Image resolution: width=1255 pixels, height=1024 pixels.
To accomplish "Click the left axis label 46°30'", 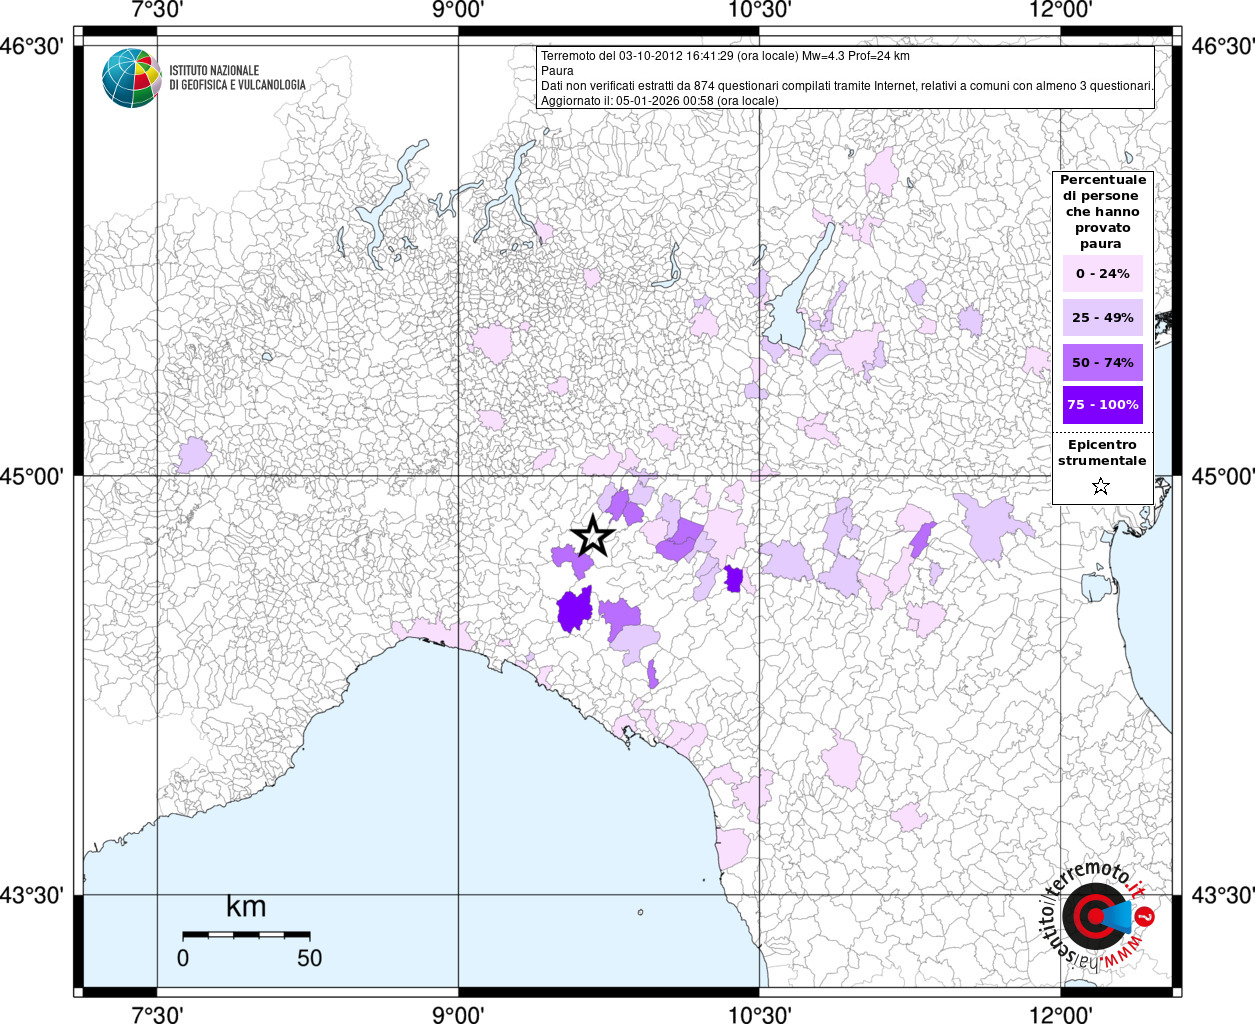I will click(x=32, y=46).
